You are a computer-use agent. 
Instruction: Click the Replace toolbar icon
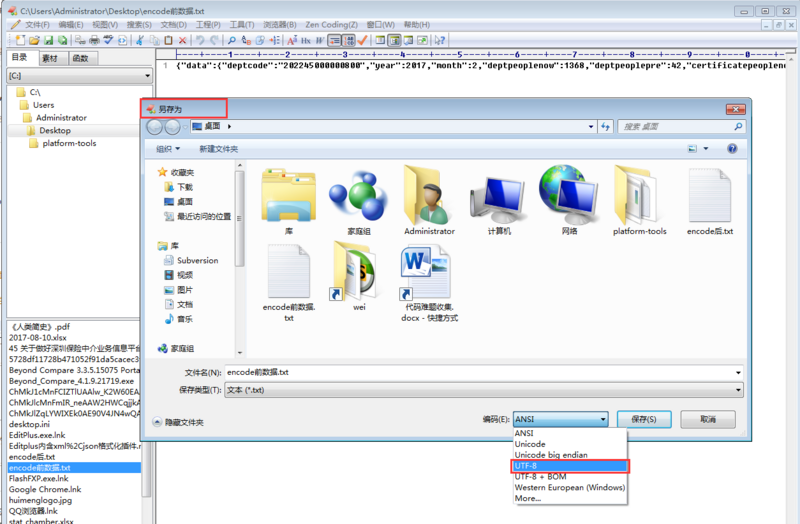[246, 40]
